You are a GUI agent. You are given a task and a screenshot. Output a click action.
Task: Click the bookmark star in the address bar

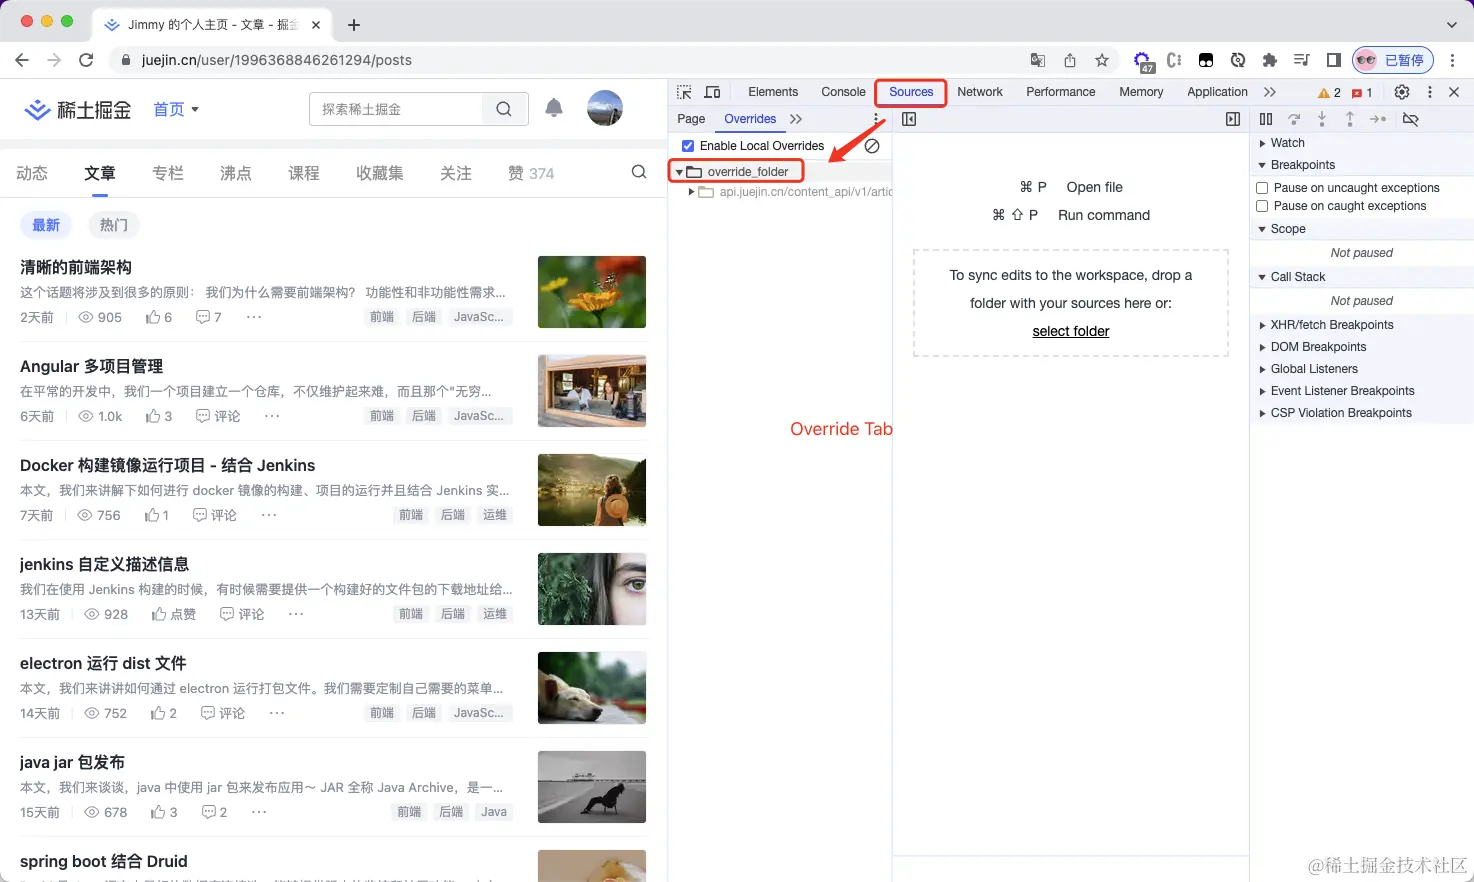click(x=1102, y=60)
